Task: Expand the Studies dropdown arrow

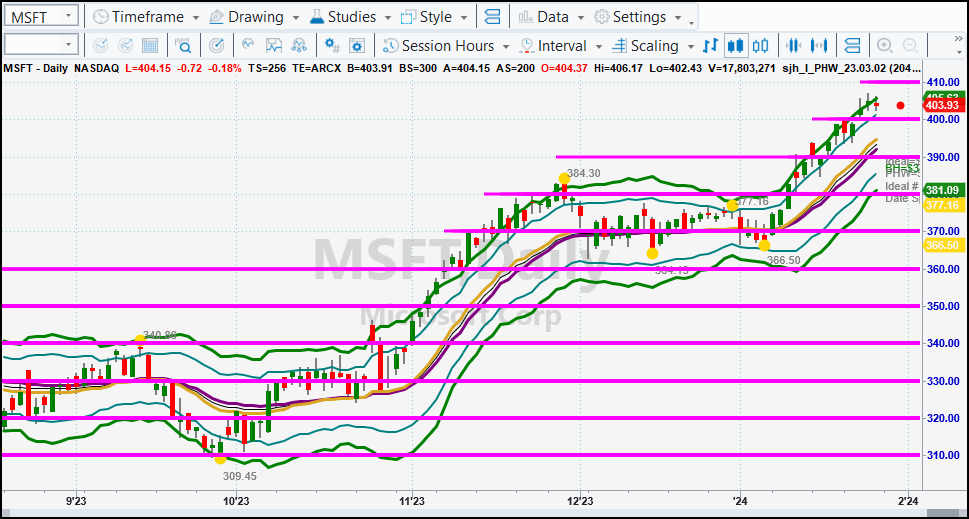Action: point(387,17)
